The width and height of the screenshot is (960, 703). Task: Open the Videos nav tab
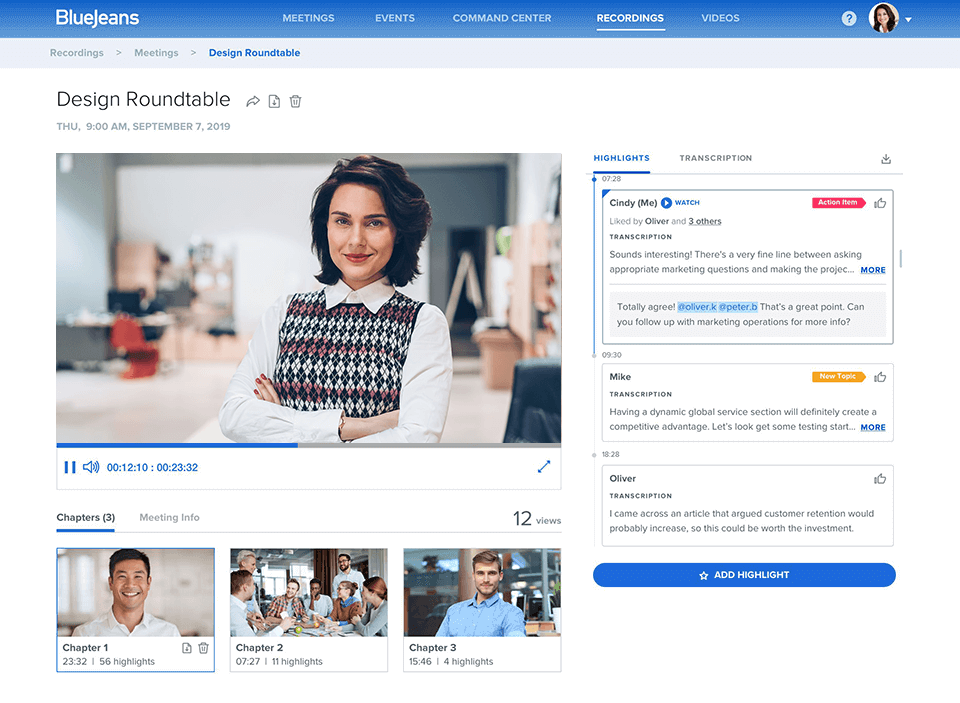[720, 18]
